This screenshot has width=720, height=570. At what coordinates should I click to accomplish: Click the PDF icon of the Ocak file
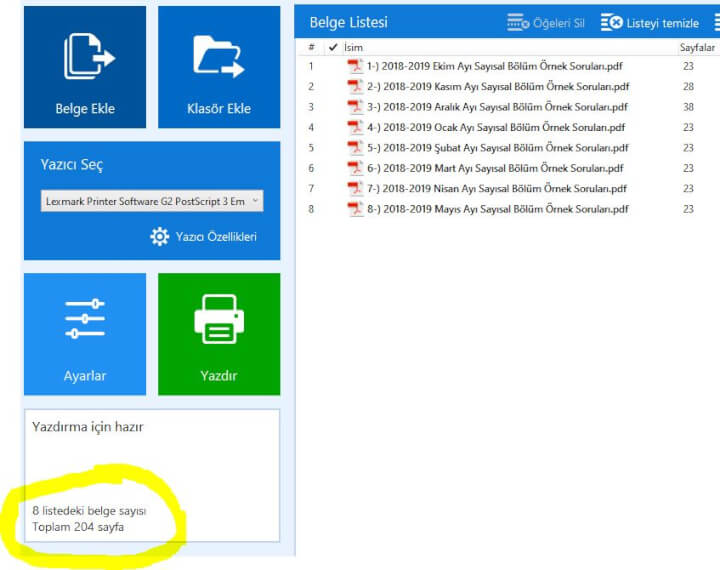355,127
